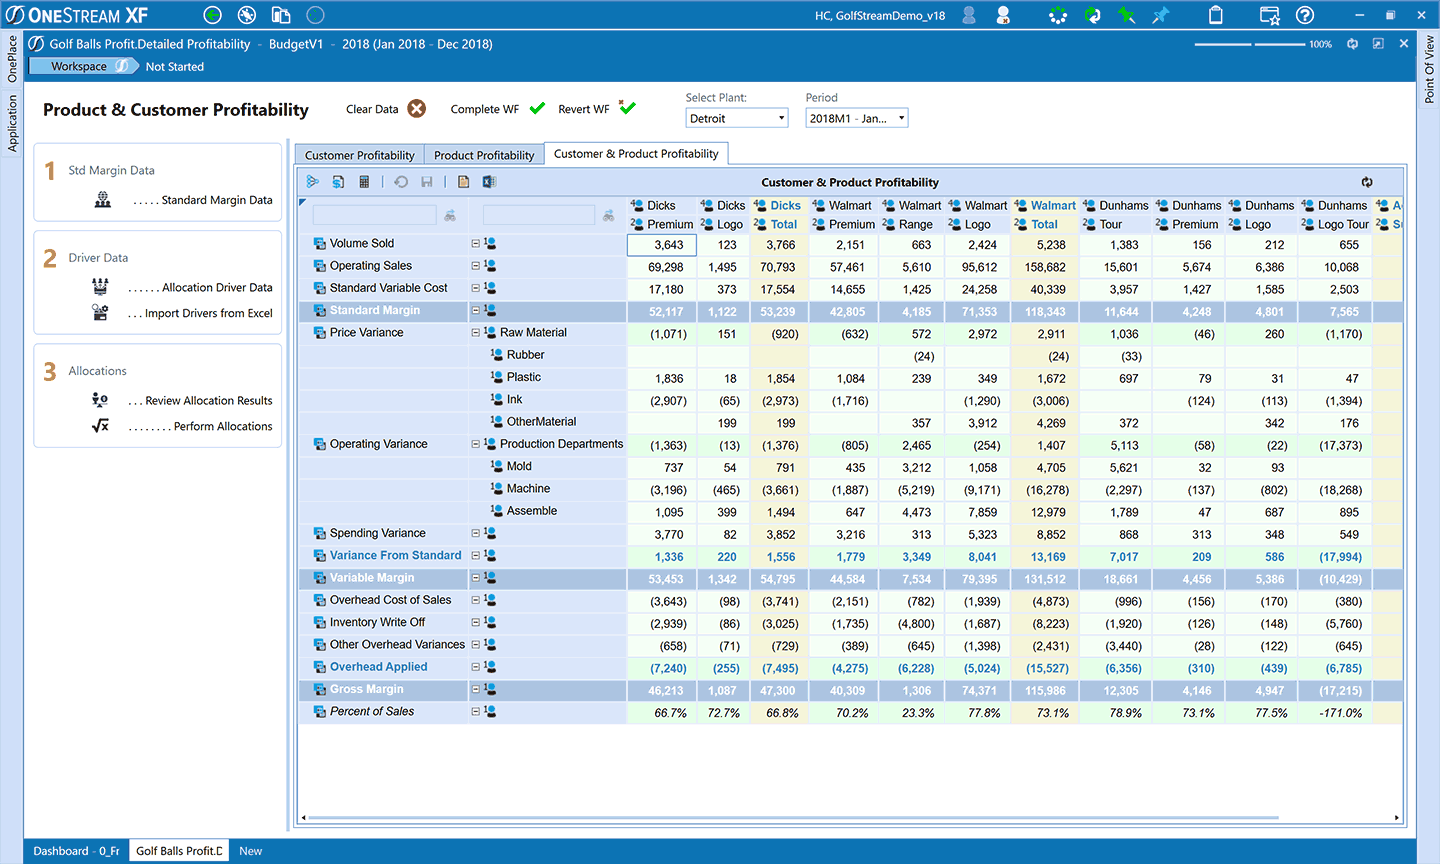Viewport: 1440px width, 864px height.
Task: Click the green refresh application icon in title bar
Action: click(1093, 15)
